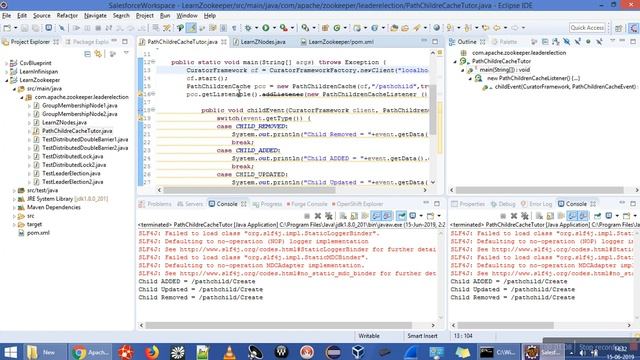Open the Run button dropdown arrow
The height and width of the screenshot is (360, 640).
(274, 28)
